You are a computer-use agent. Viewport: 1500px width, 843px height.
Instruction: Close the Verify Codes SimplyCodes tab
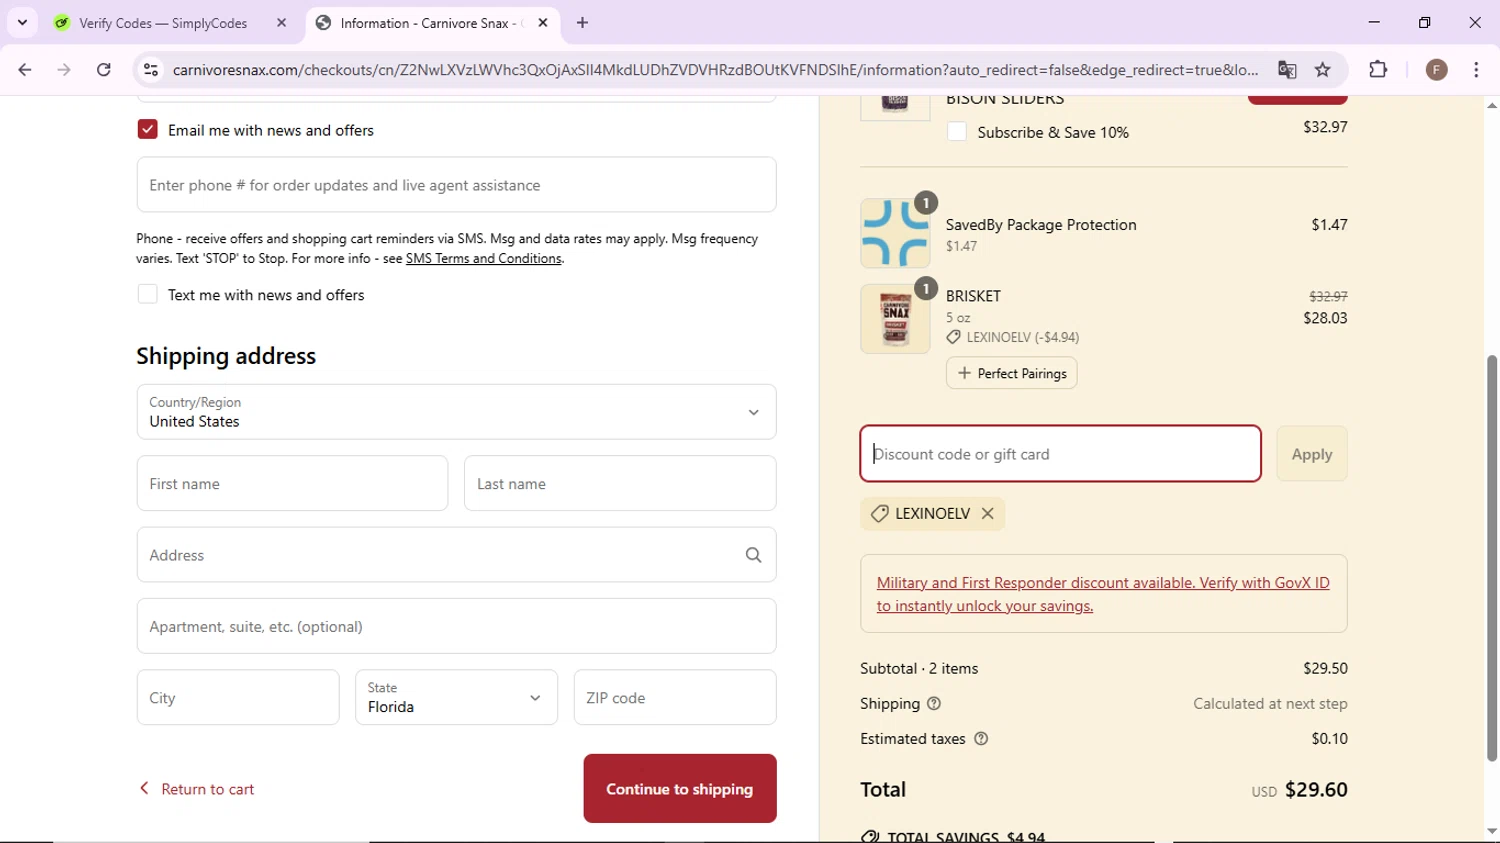(x=281, y=23)
